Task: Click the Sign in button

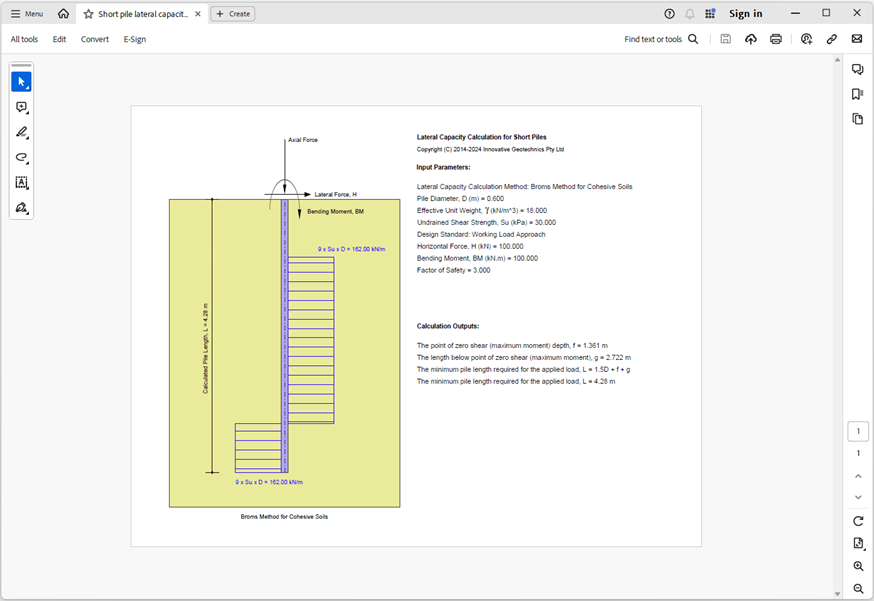Action: click(x=745, y=14)
